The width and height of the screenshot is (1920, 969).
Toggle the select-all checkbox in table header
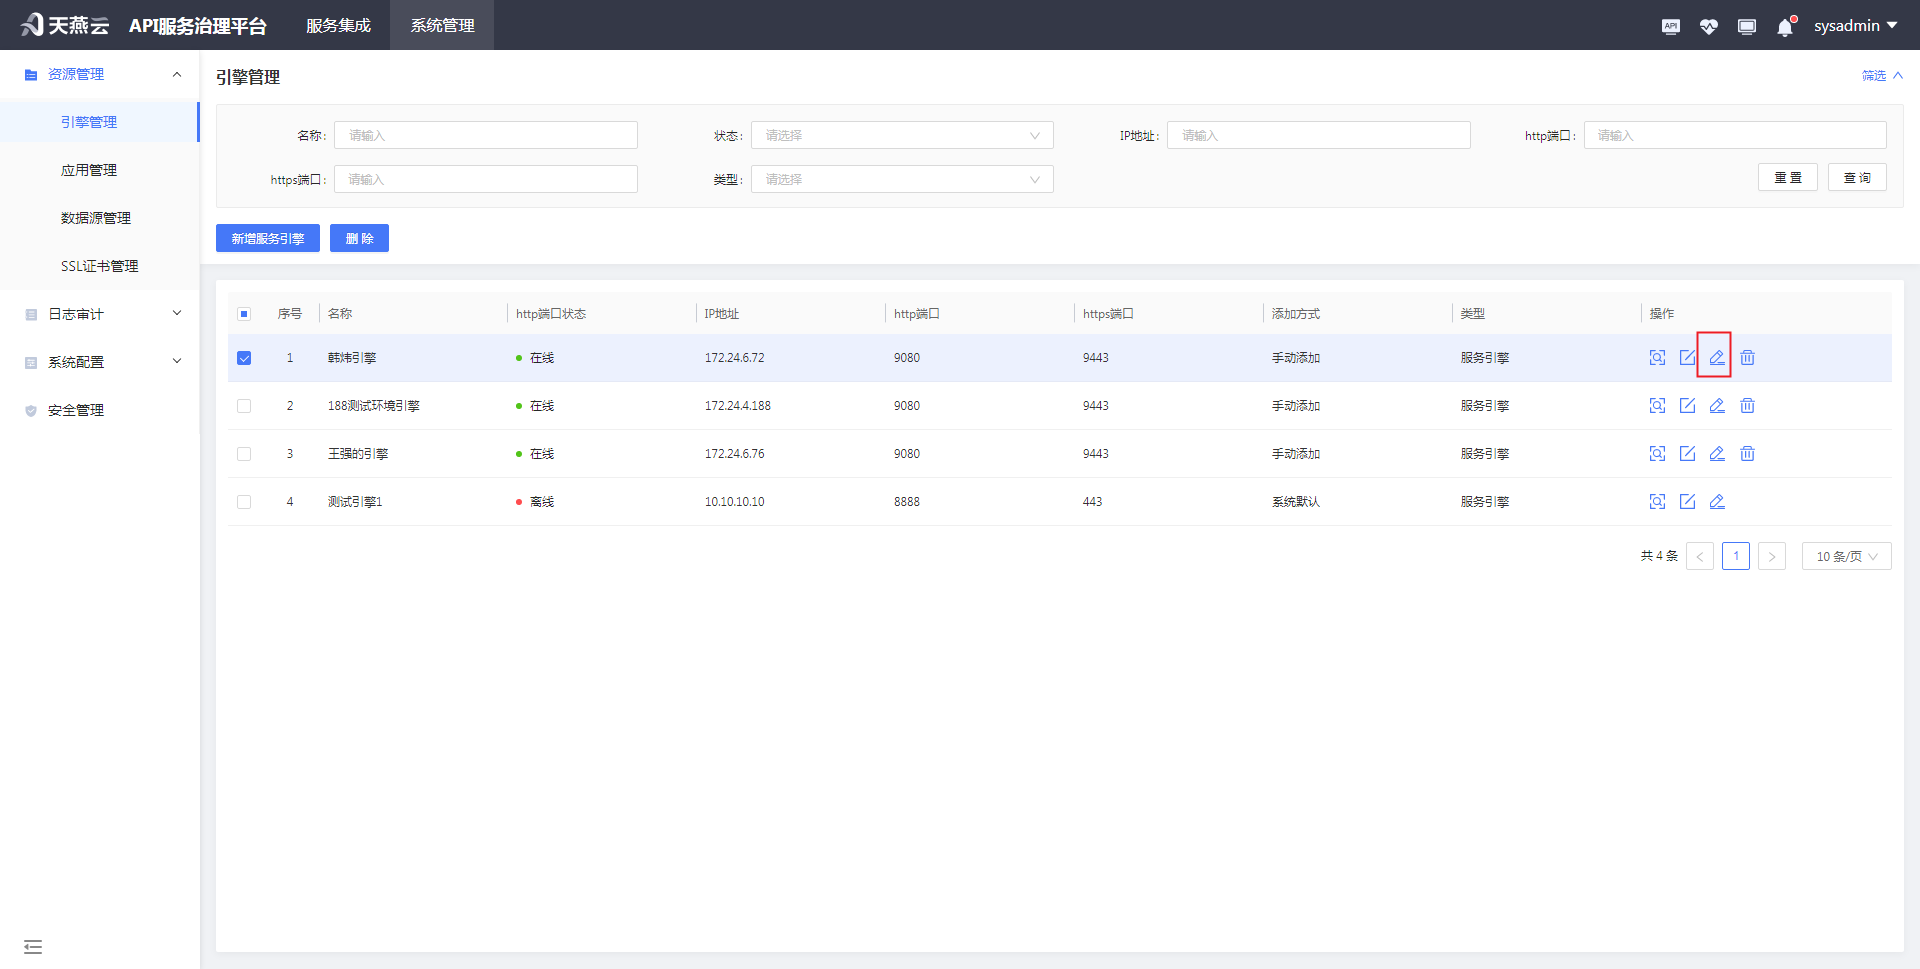tap(244, 314)
